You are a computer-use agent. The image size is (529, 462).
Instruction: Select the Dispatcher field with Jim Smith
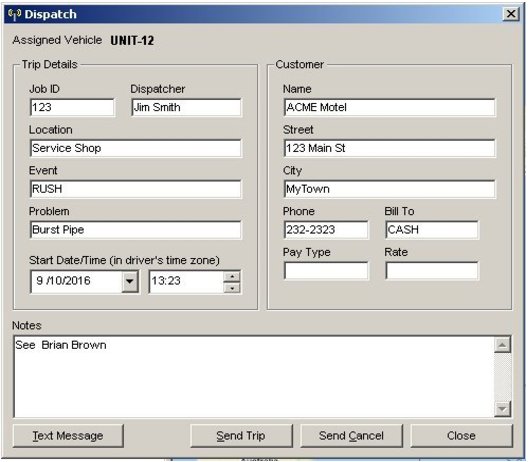[186, 108]
